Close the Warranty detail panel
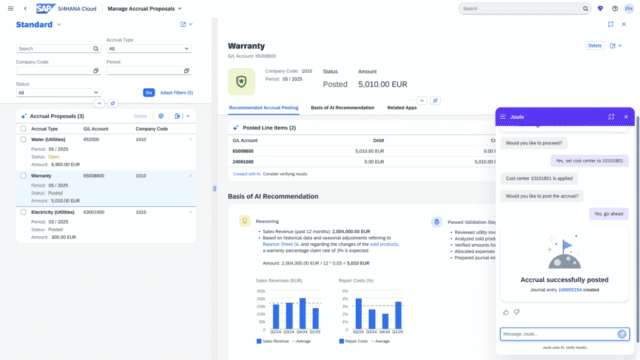The height and width of the screenshot is (360, 640). pyautogui.click(x=624, y=24)
